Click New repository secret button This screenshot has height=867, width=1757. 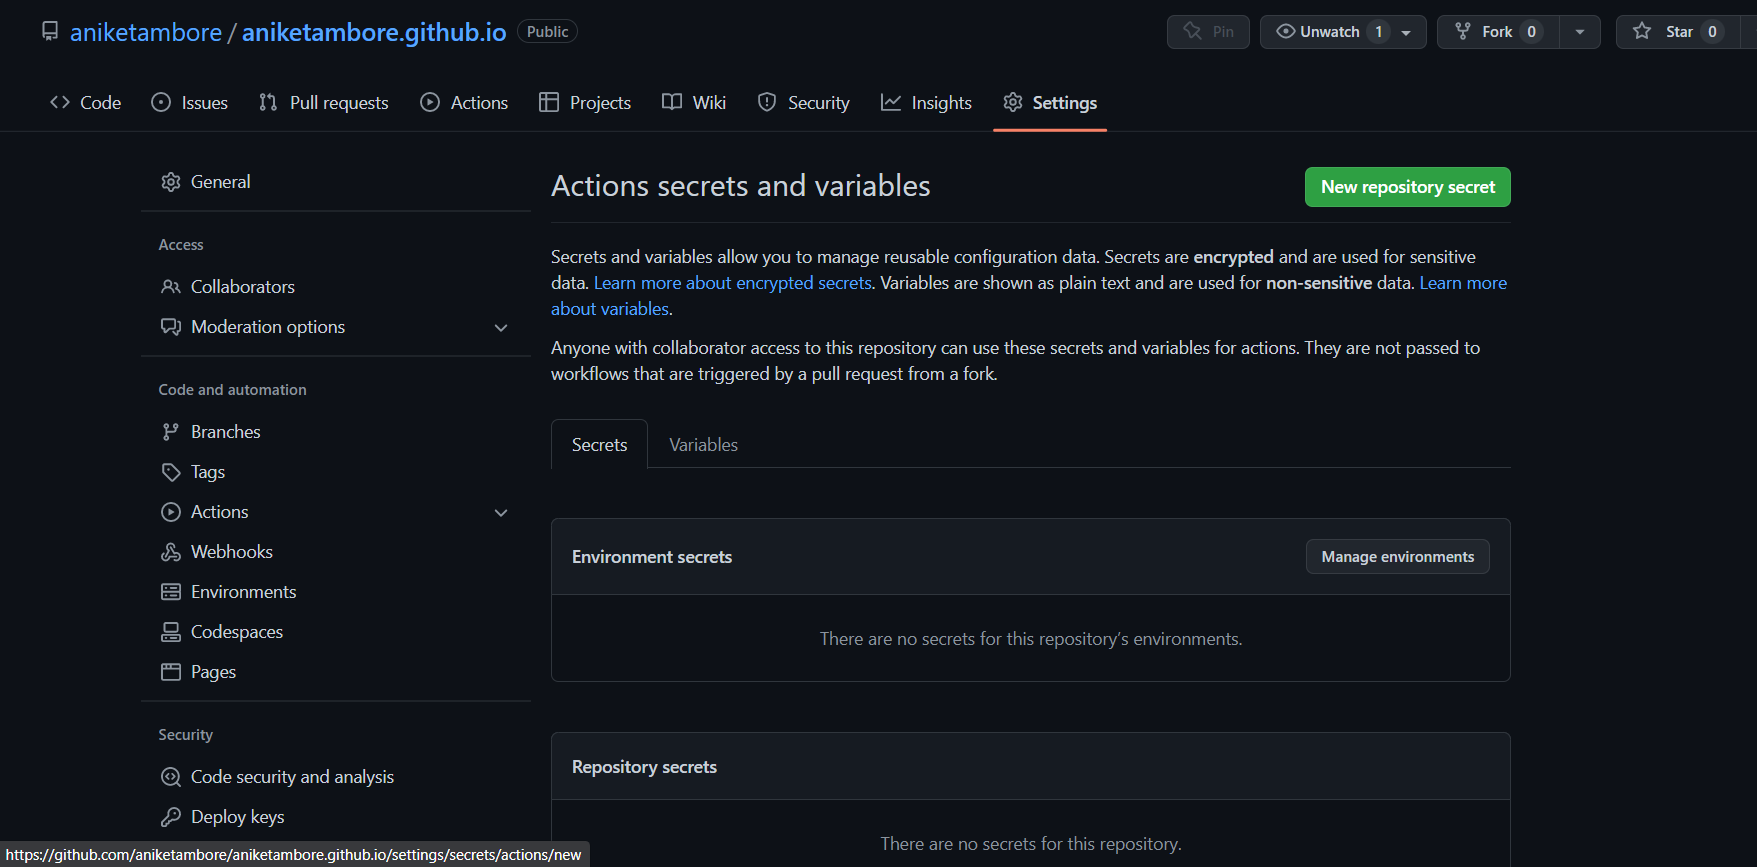click(x=1407, y=187)
